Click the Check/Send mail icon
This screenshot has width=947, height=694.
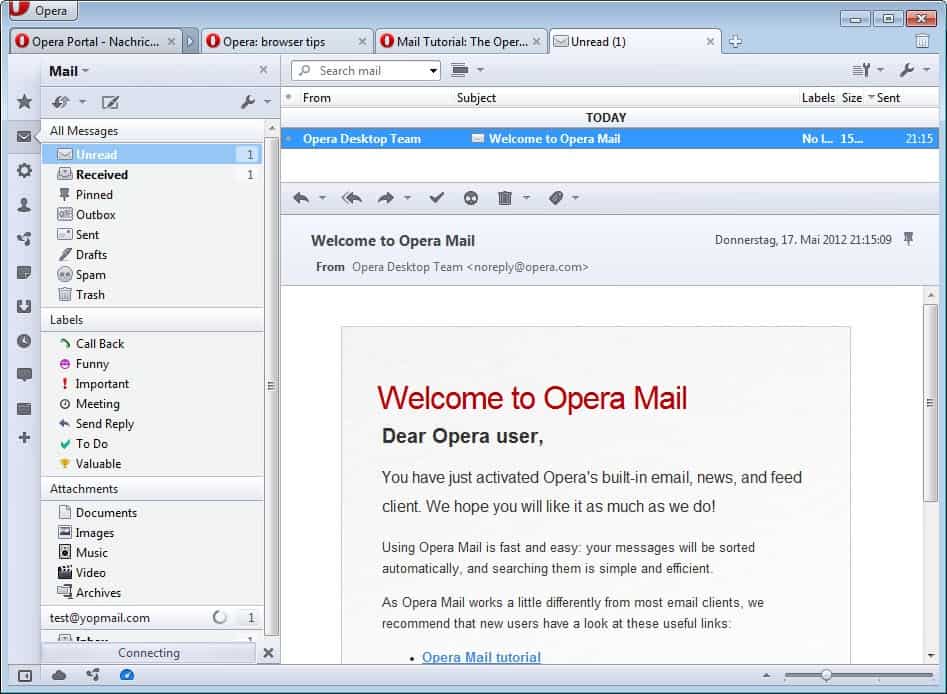pos(60,102)
